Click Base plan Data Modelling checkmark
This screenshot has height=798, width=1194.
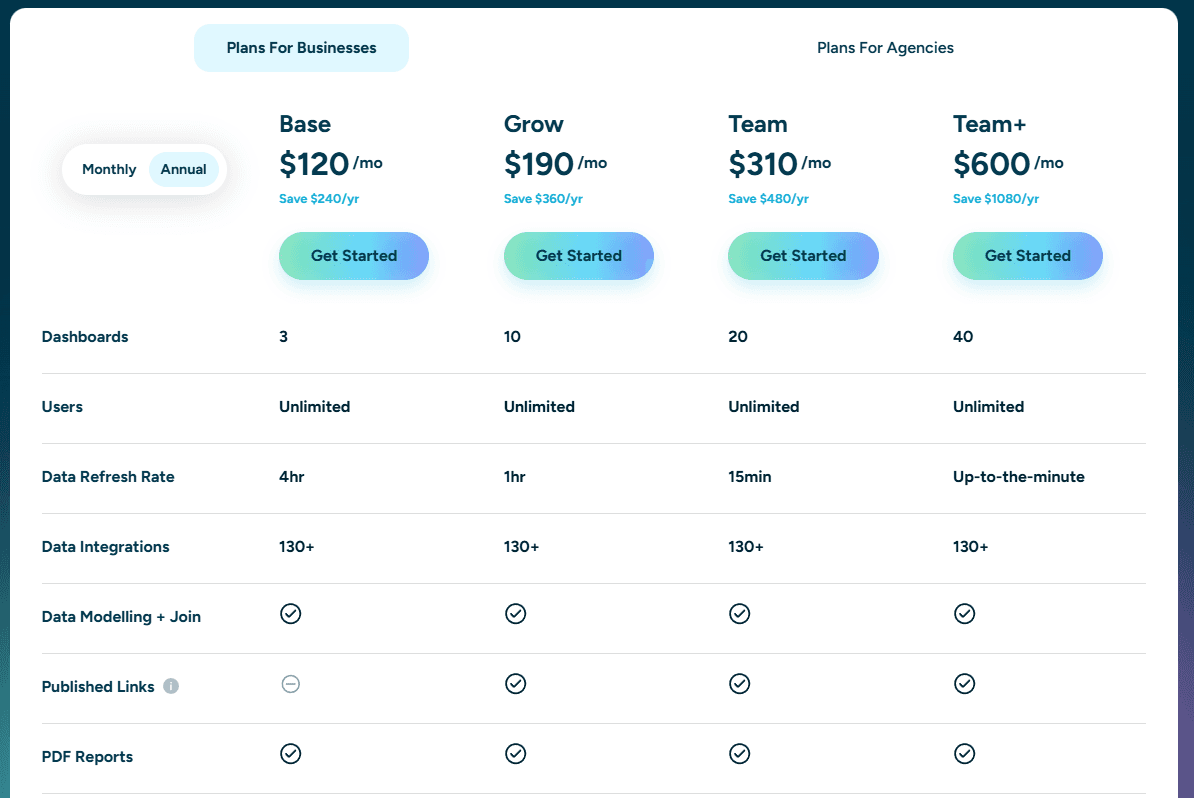[x=290, y=614]
